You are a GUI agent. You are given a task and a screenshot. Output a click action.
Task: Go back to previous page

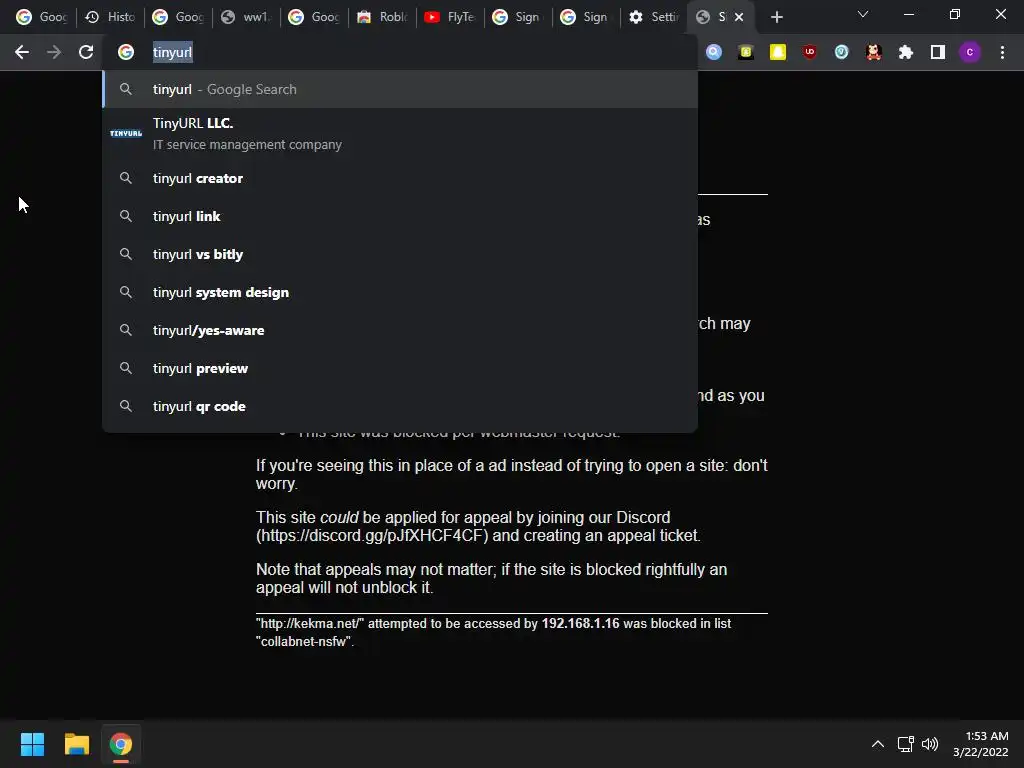coord(22,52)
